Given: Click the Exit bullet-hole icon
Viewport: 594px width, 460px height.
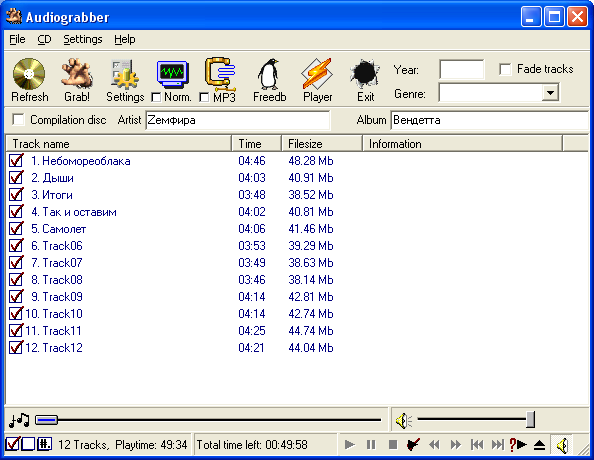Looking at the screenshot, I should [x=365, y=73].
